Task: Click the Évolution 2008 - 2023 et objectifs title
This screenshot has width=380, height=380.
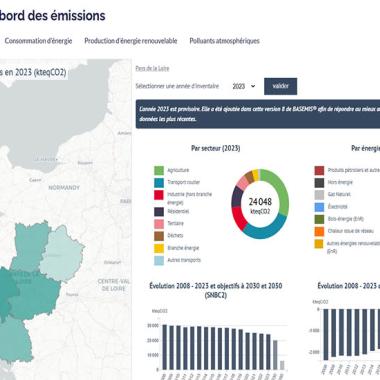Action: (x=216, y=290)
